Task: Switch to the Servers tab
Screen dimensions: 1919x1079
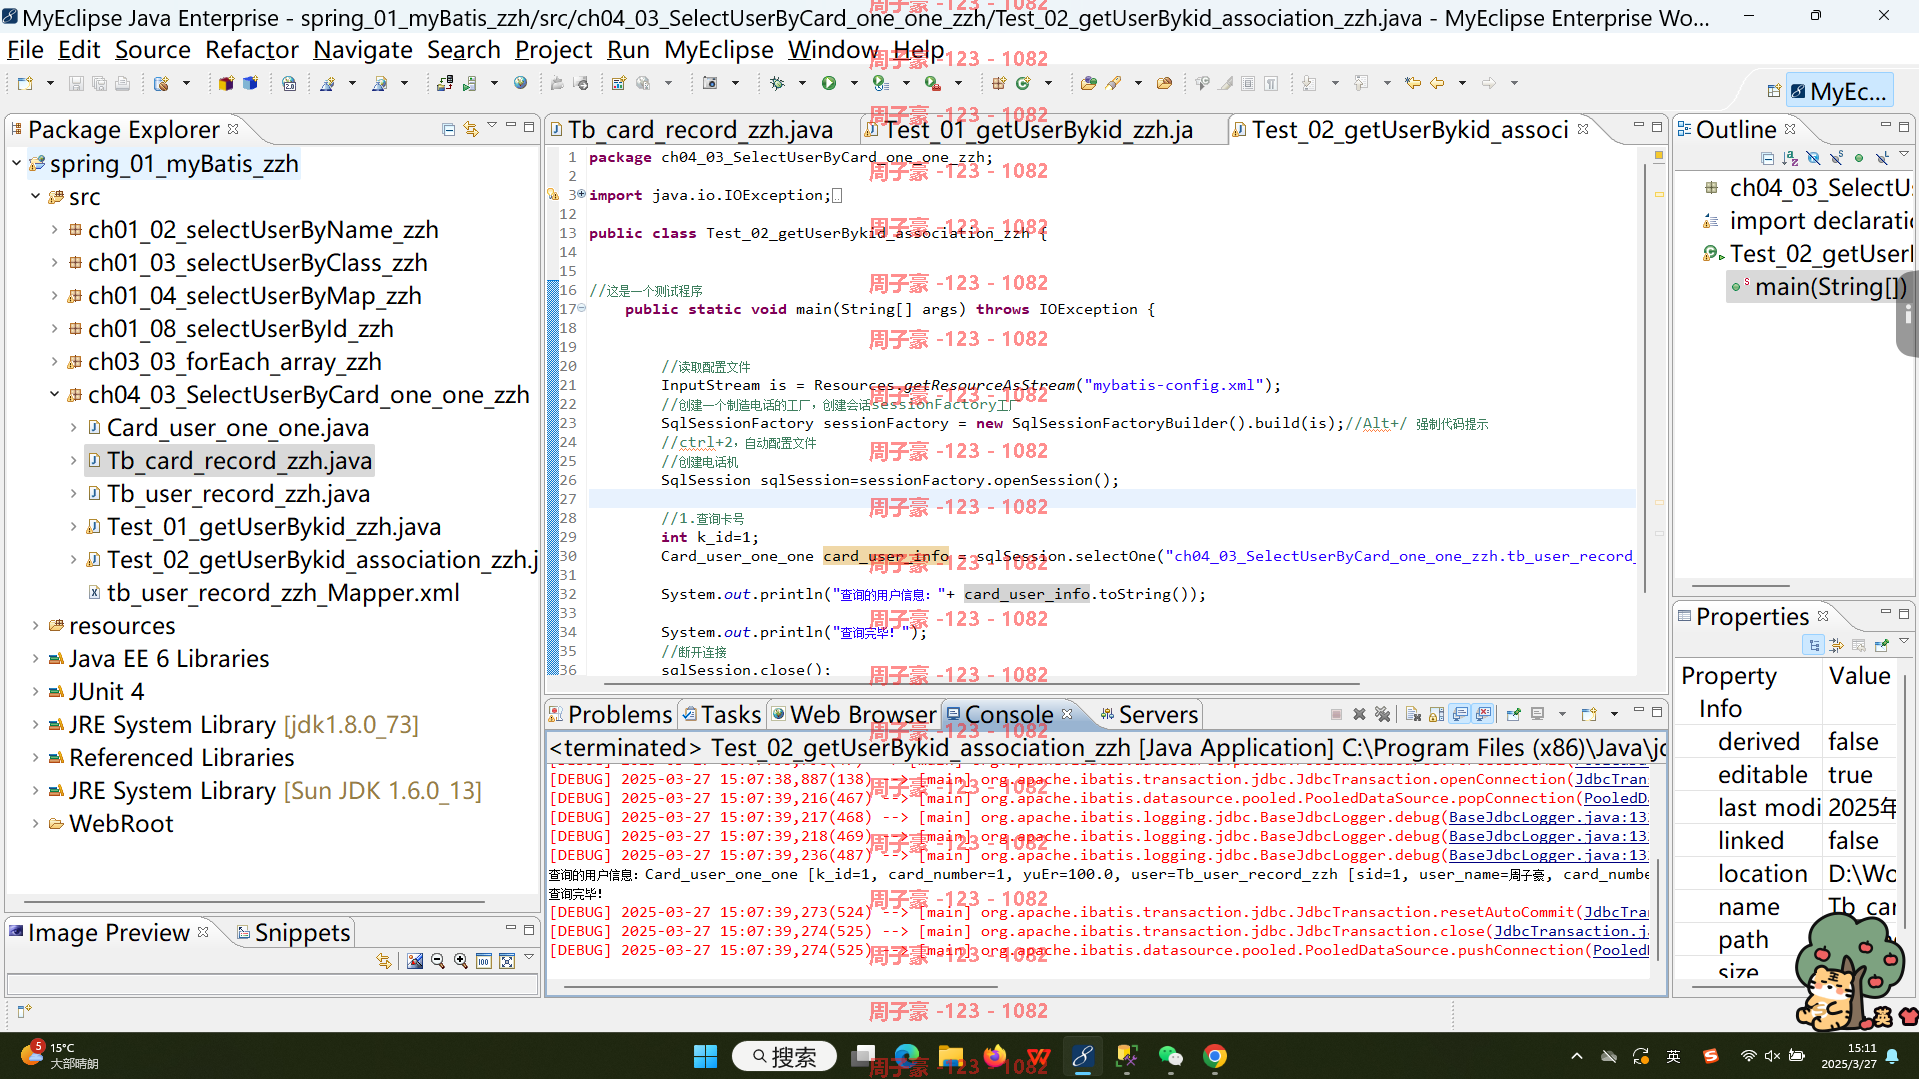Action: pos(1148,714)
